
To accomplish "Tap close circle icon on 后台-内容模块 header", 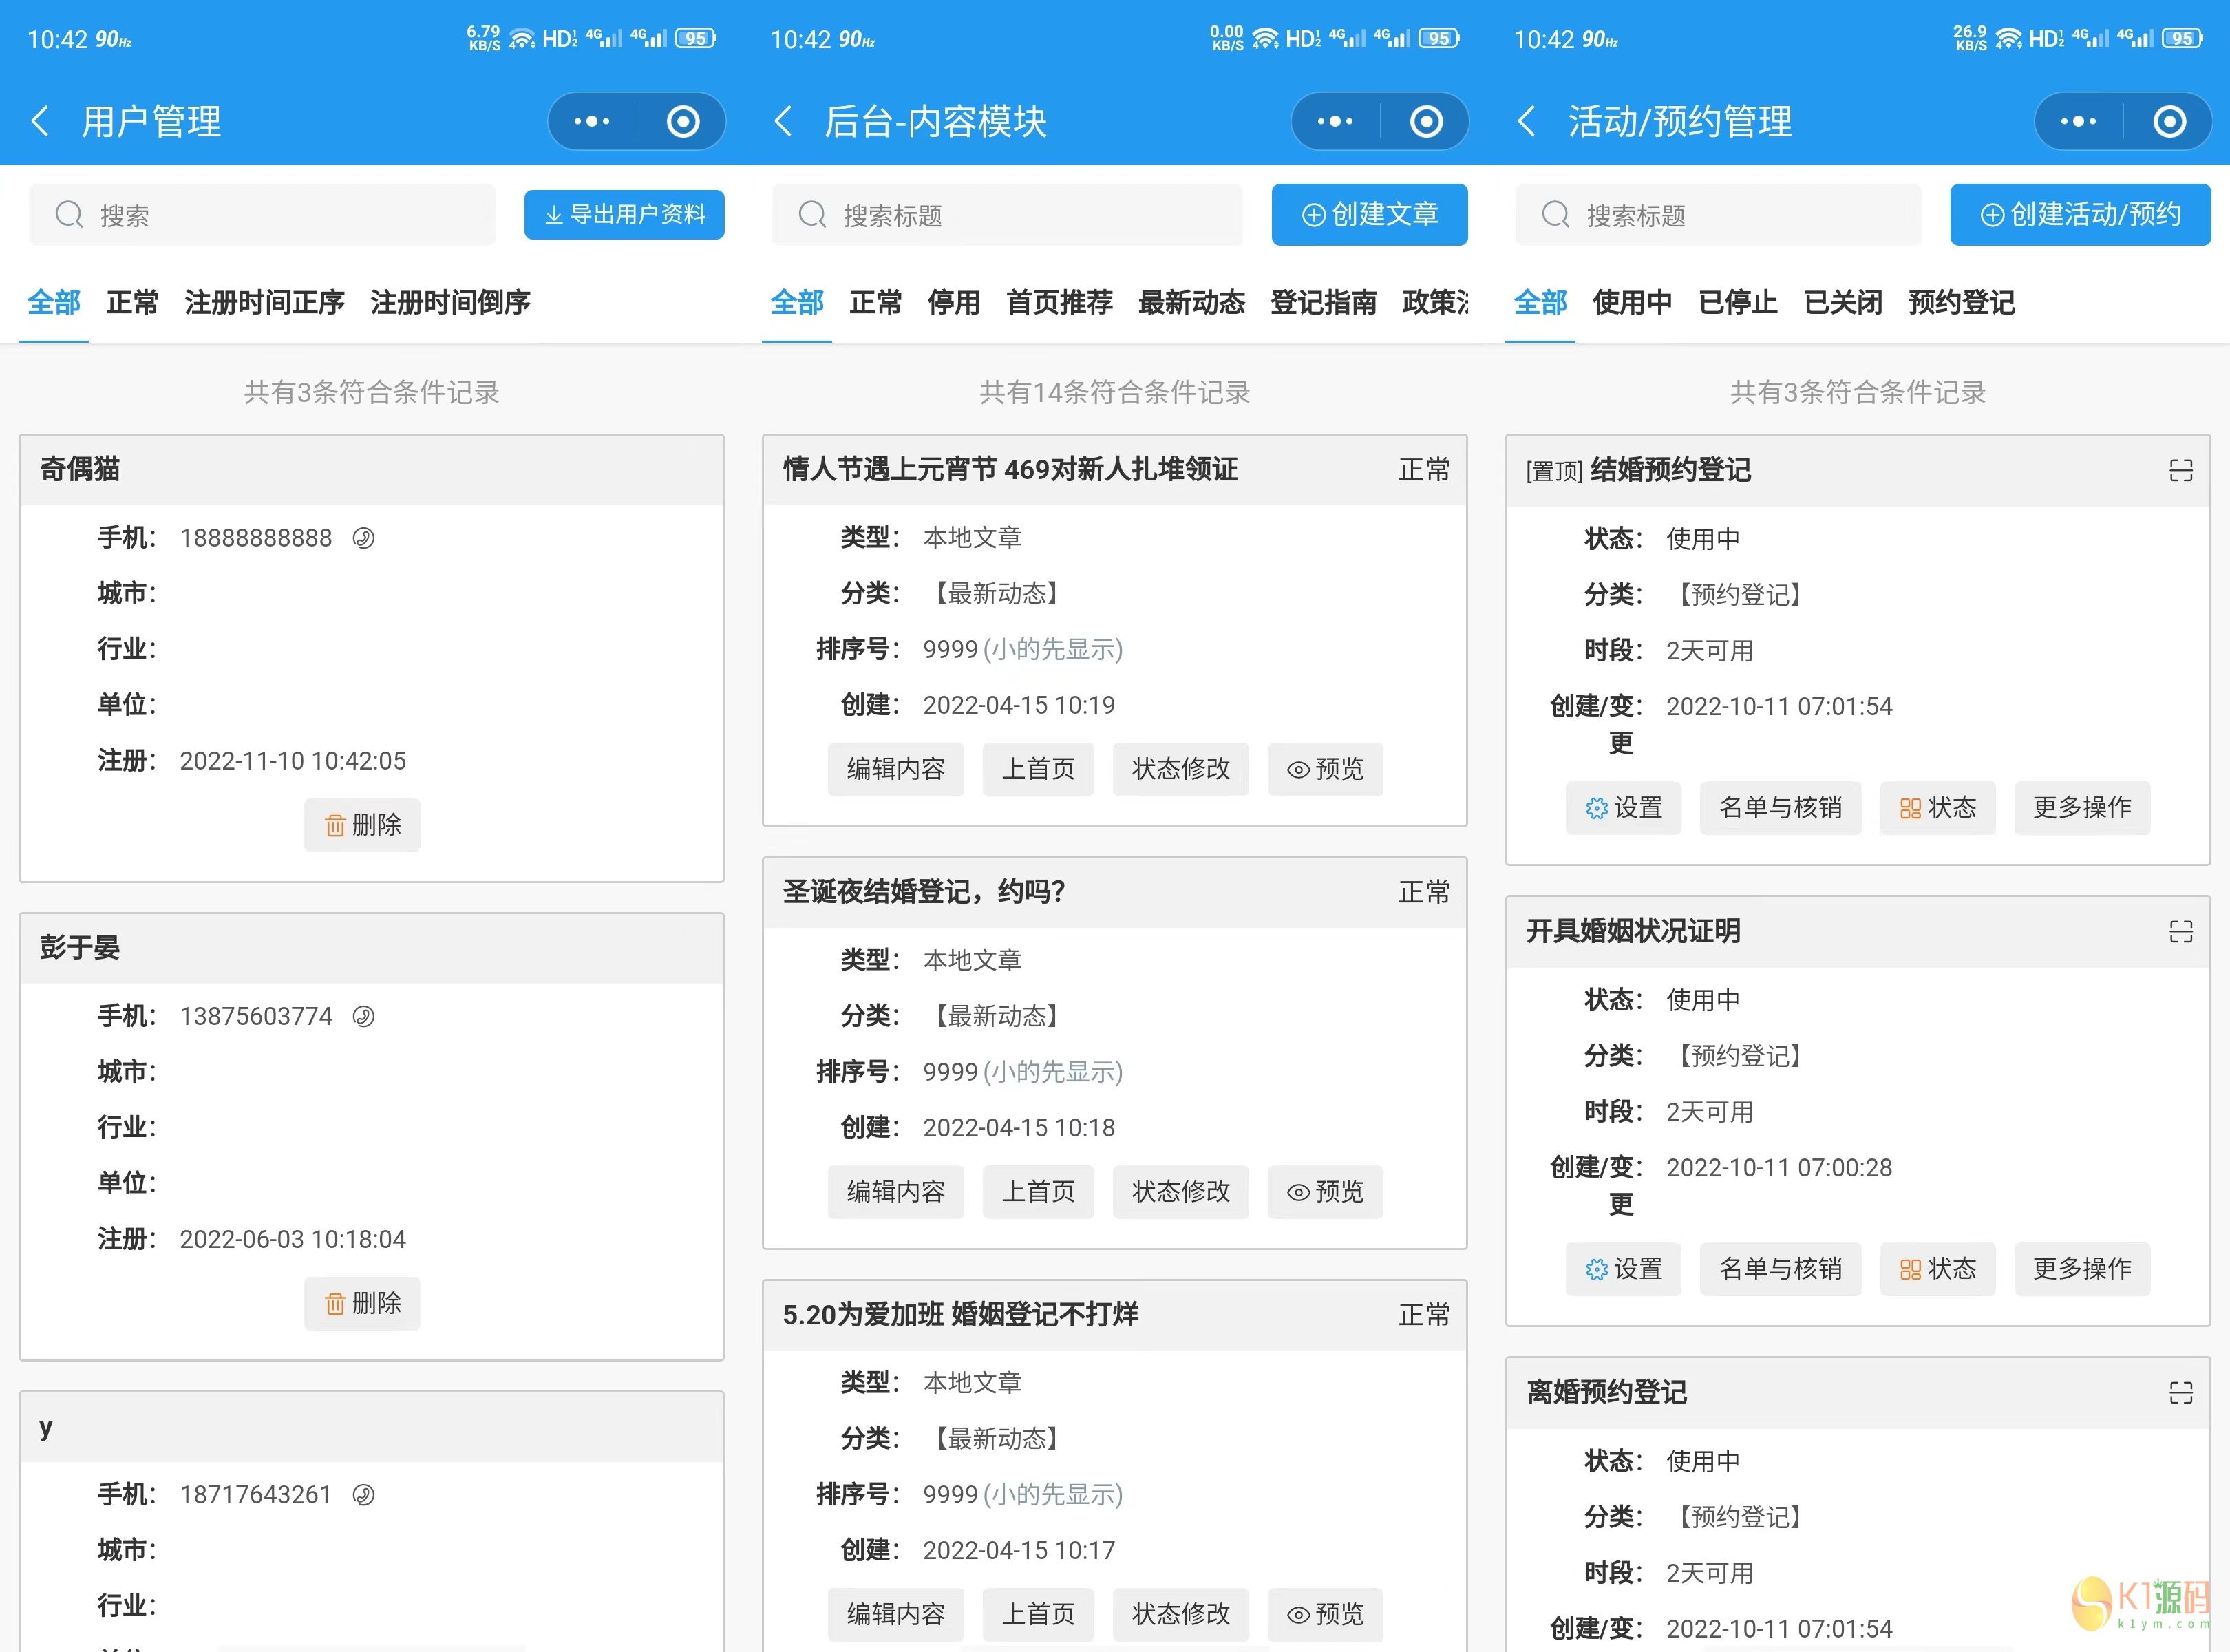I will tap(1426, 121).
